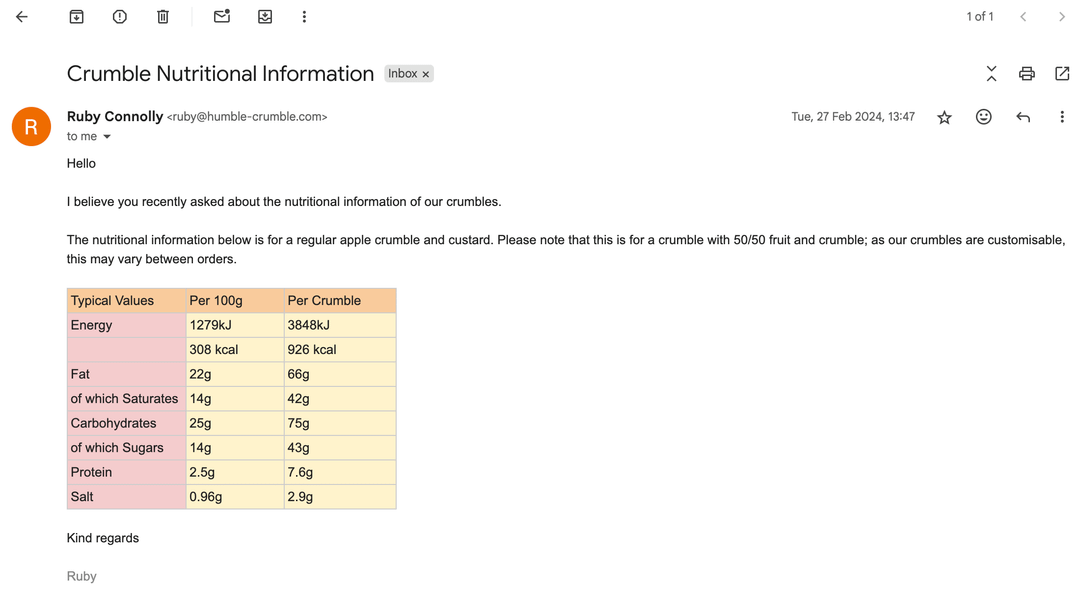Click Ruby Connolly's orange profile avatar
The width and height of the screenshot is (1080, 610).
31,127
